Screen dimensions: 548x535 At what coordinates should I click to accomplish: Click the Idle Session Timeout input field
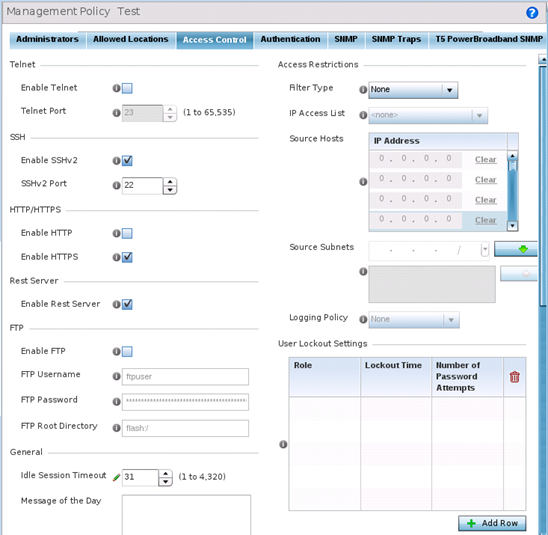[140, 478]
